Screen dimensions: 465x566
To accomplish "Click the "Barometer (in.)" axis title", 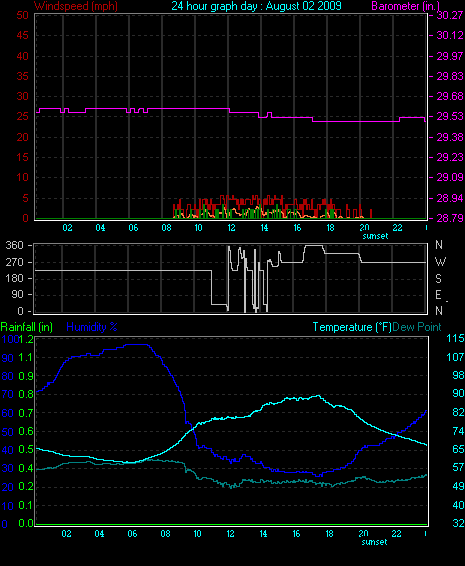I will click(x=406, y=6).
